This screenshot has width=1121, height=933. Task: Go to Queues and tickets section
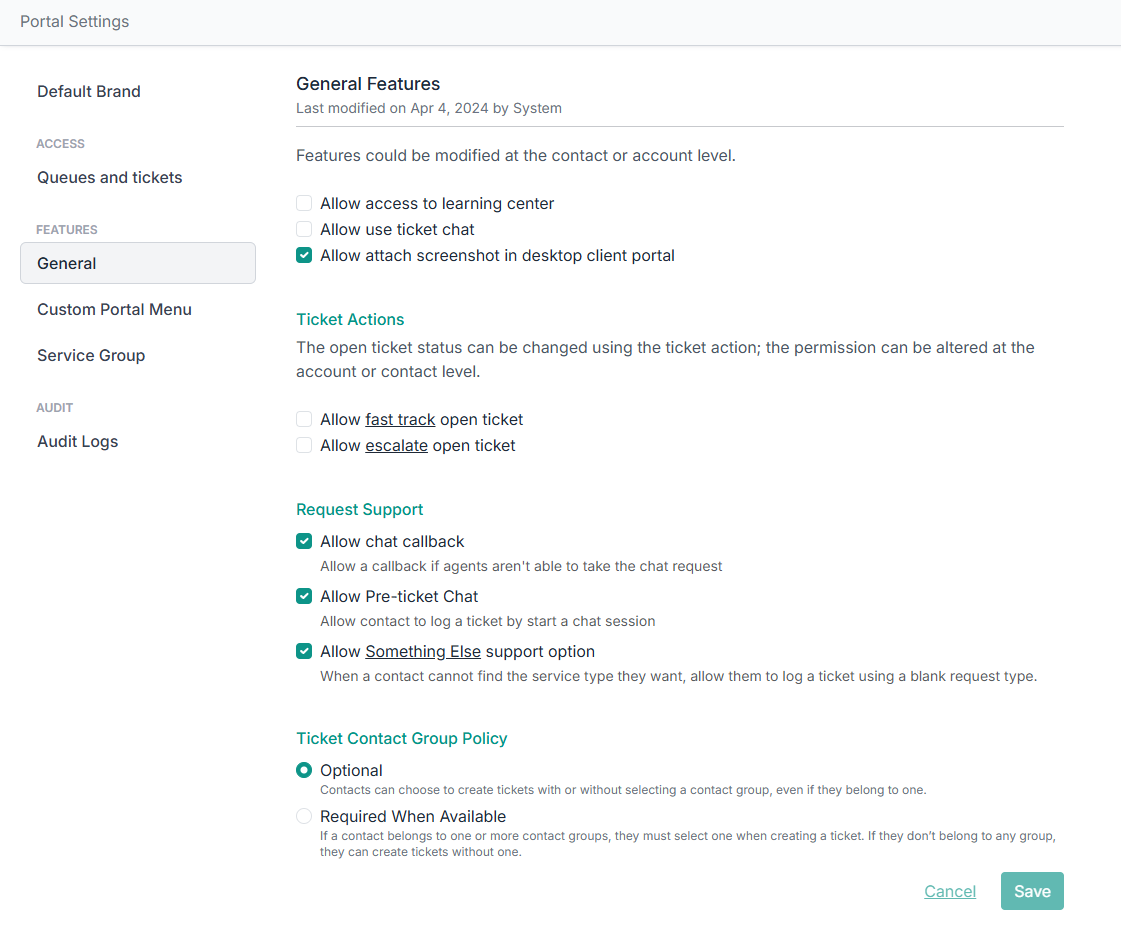[x=110, y=178]
